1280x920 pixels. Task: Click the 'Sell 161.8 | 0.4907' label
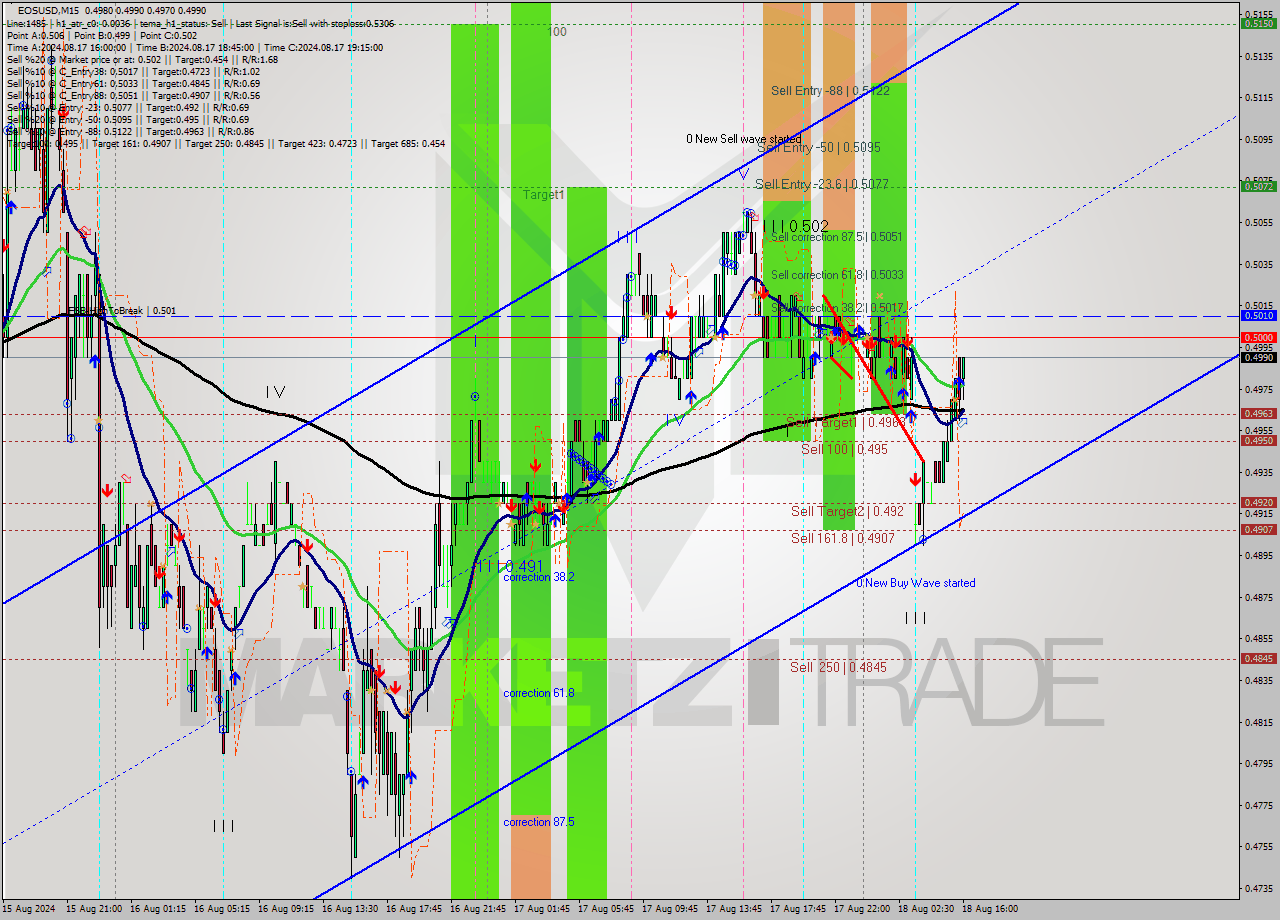tap(845, 537)
